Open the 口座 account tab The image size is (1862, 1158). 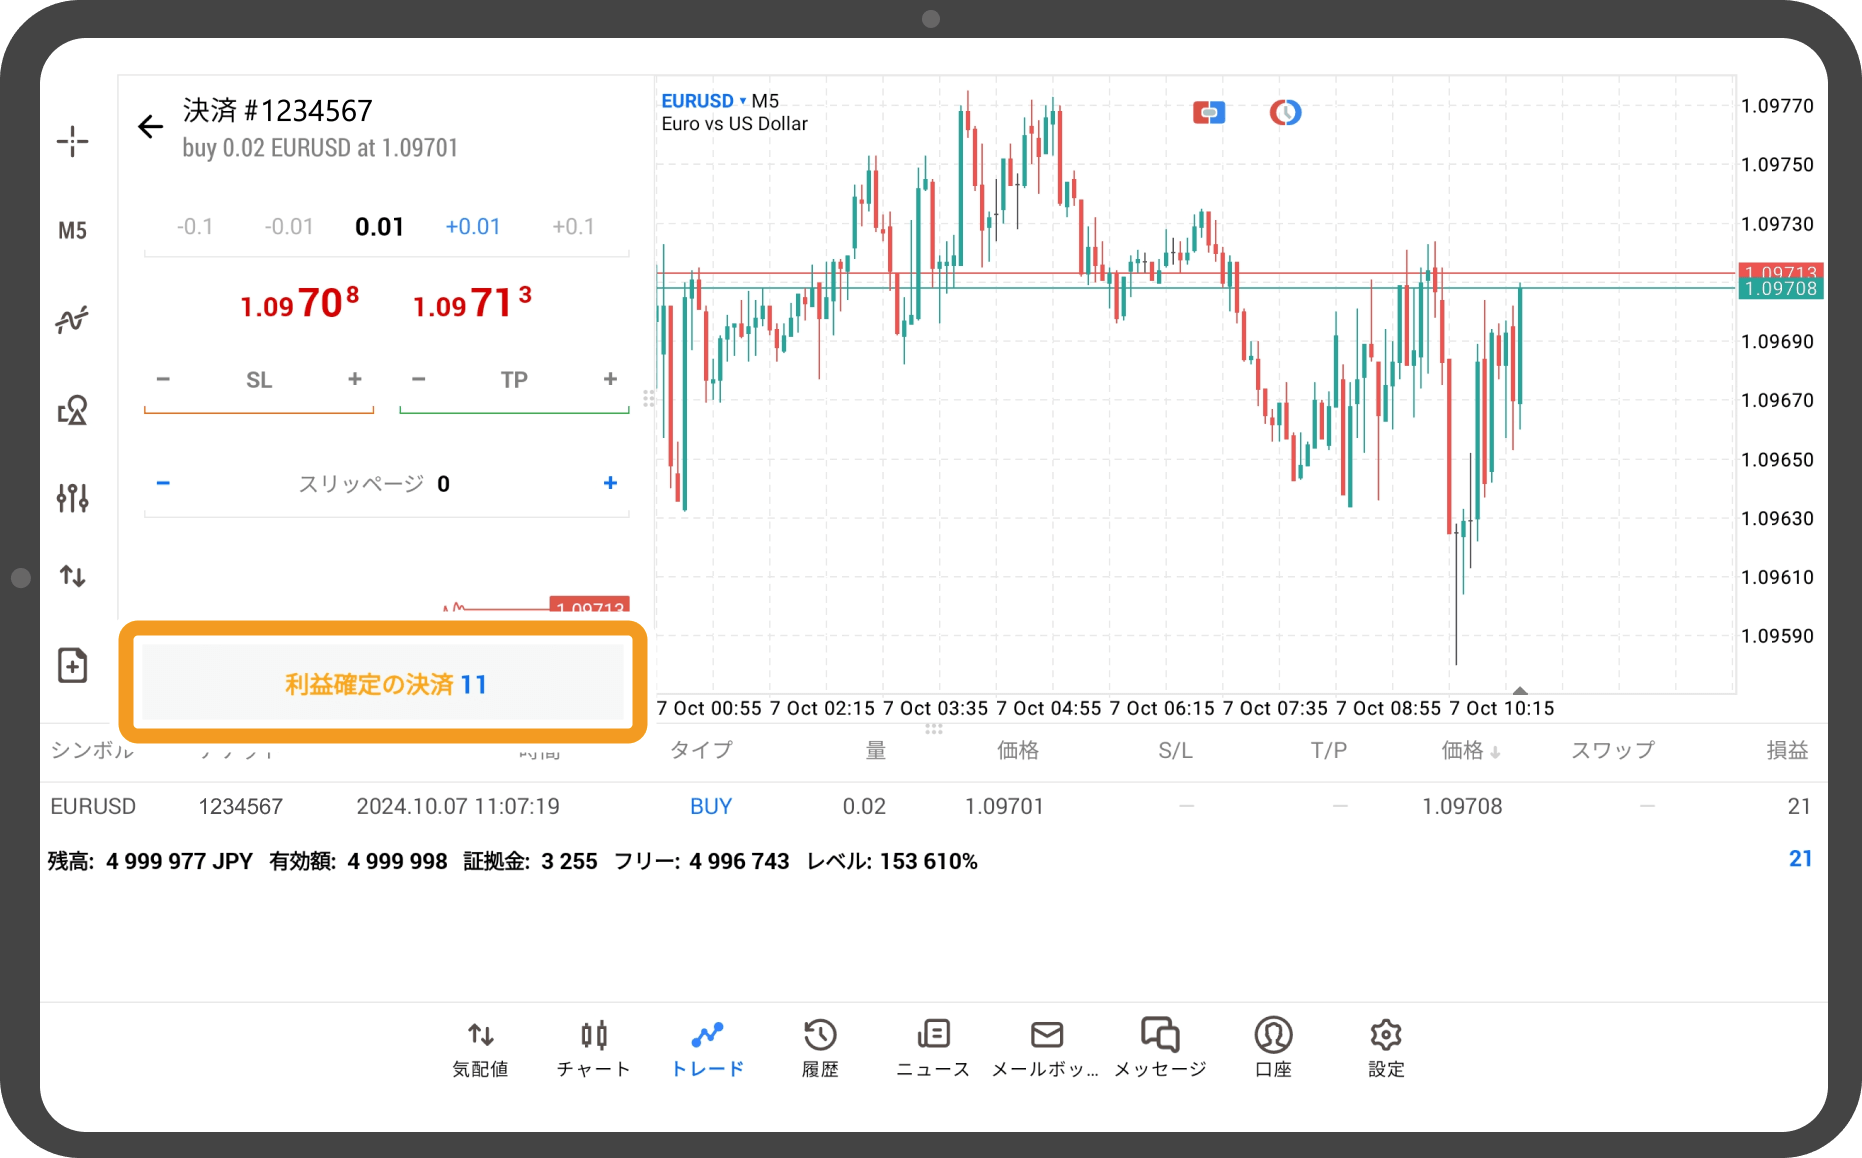[1273, 1049]
